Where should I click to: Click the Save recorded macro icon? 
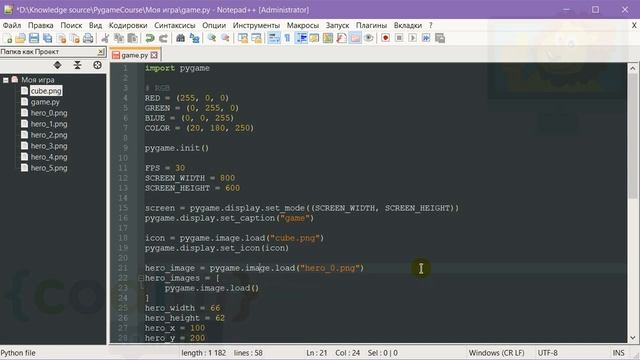(x=440, y=38)
